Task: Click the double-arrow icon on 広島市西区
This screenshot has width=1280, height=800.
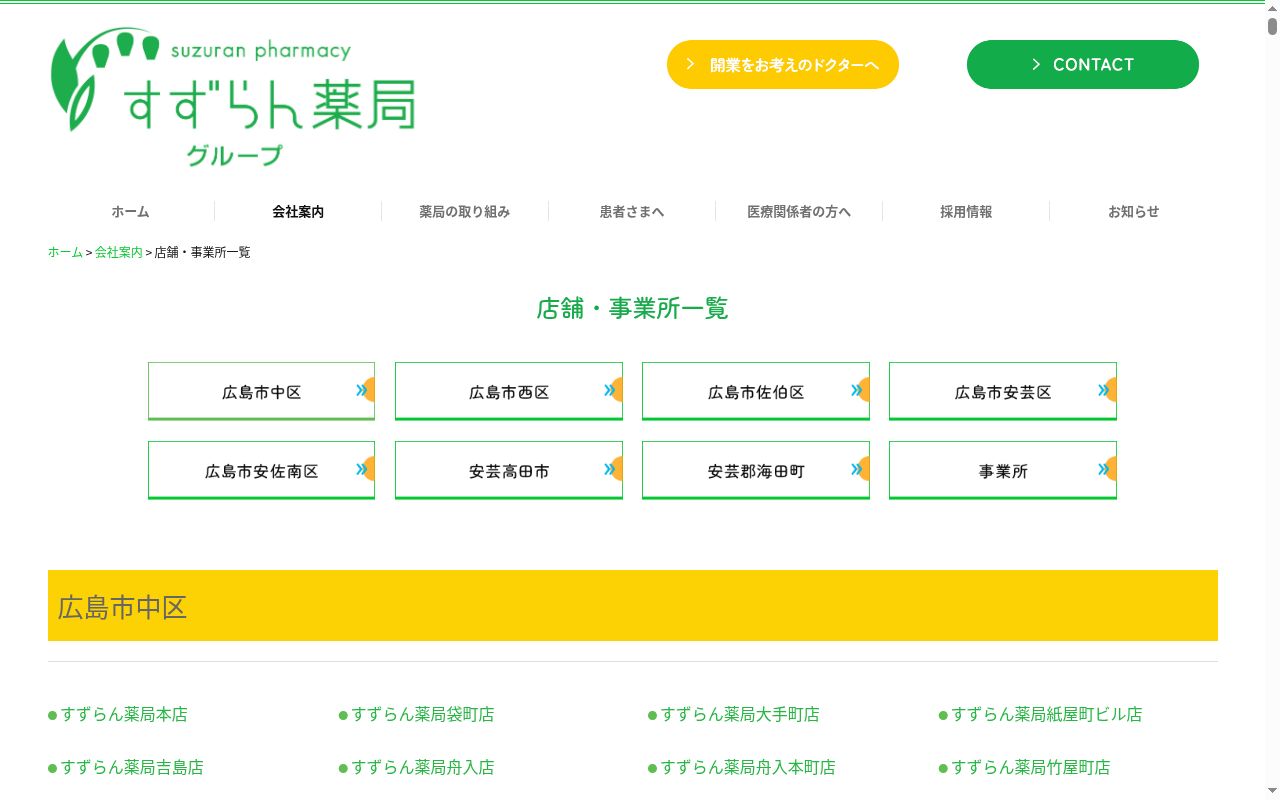Action: click(x=610, y=390)
